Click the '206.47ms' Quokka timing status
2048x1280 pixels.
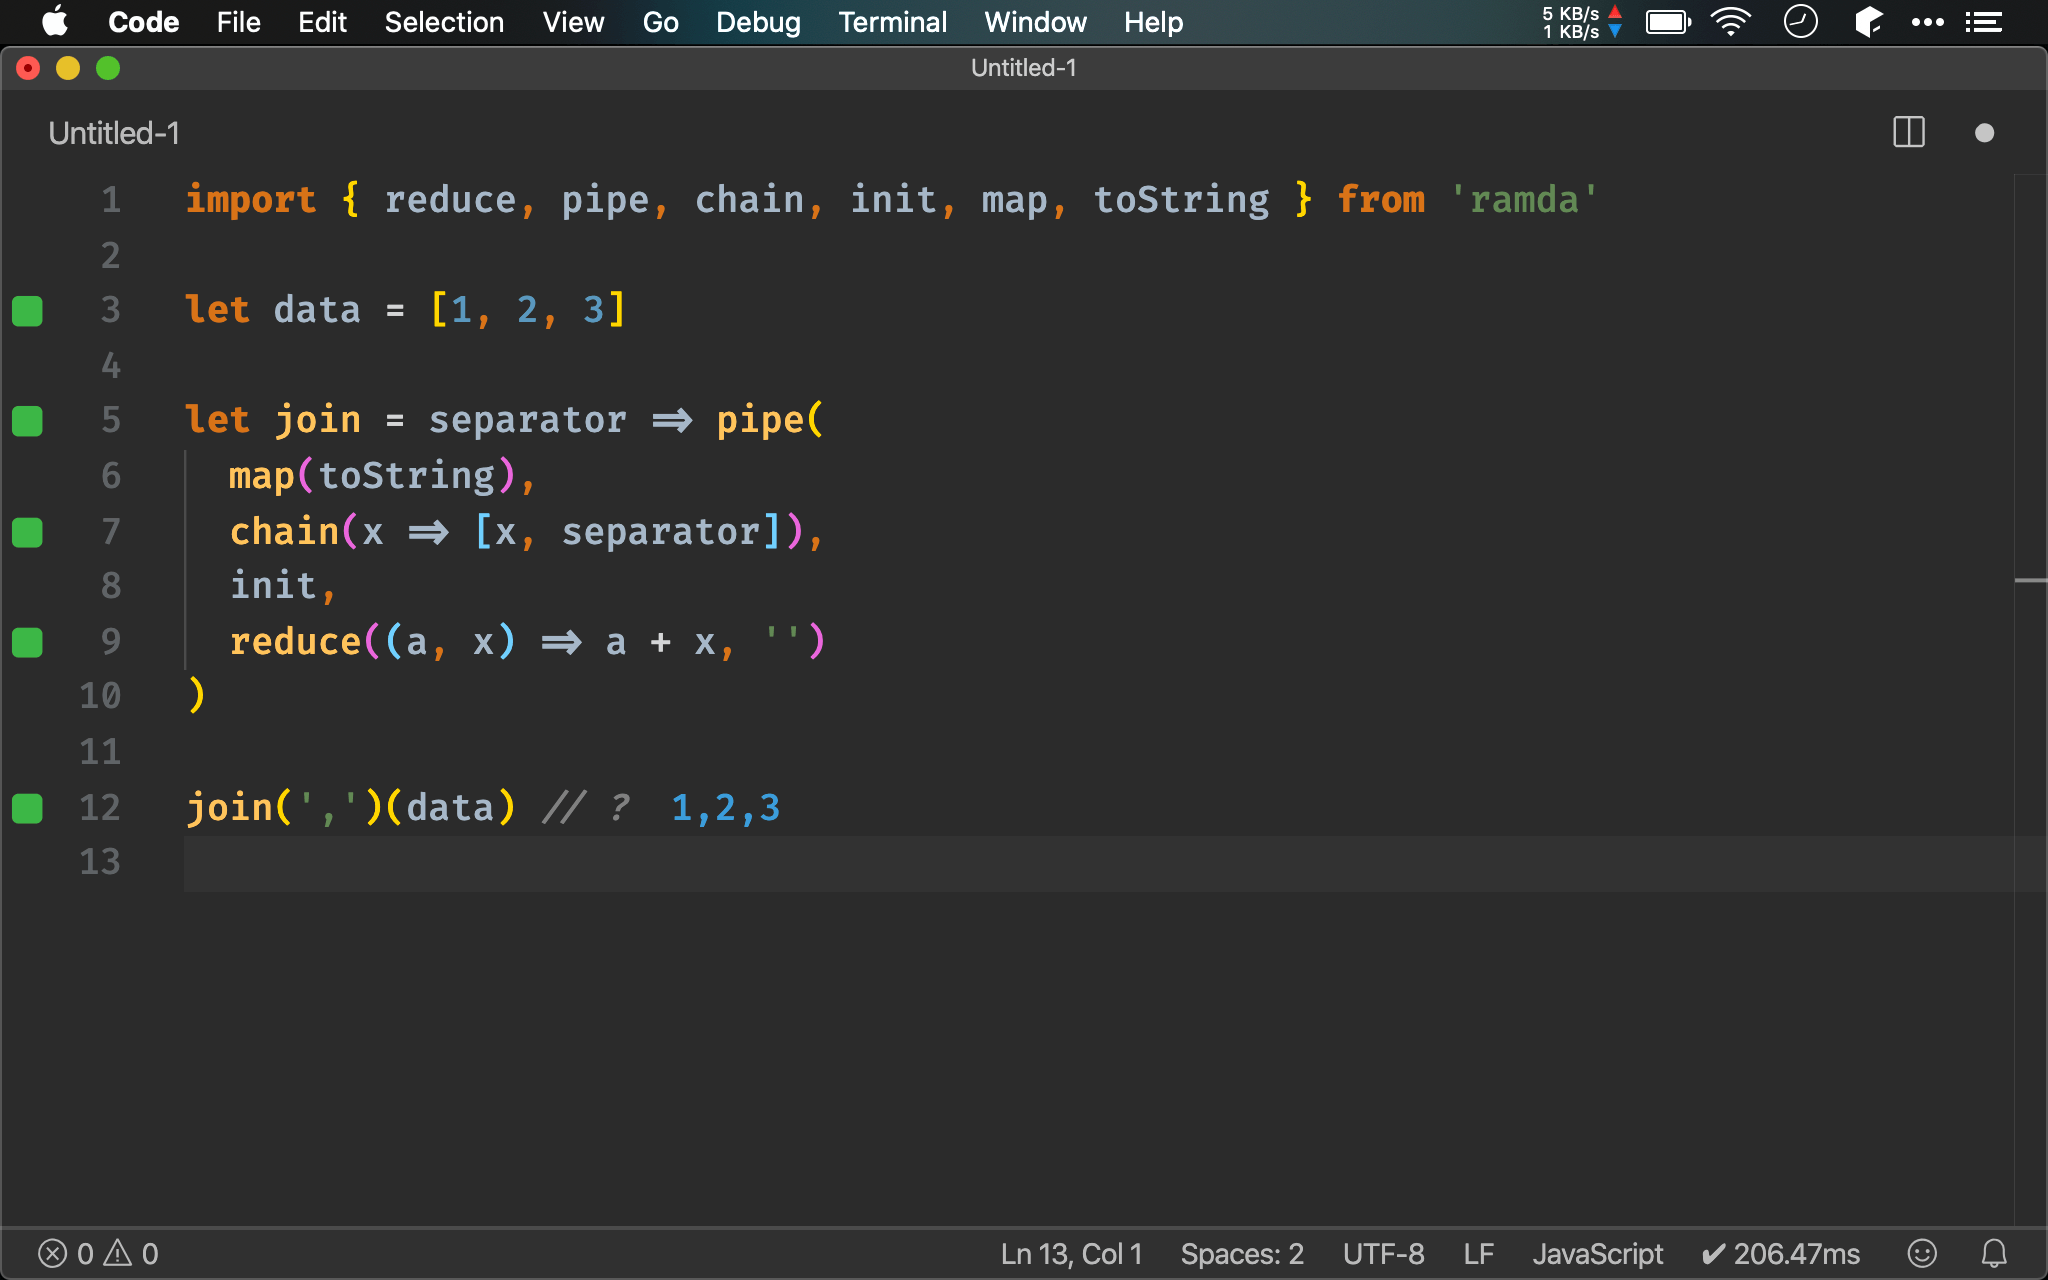1781,1254
